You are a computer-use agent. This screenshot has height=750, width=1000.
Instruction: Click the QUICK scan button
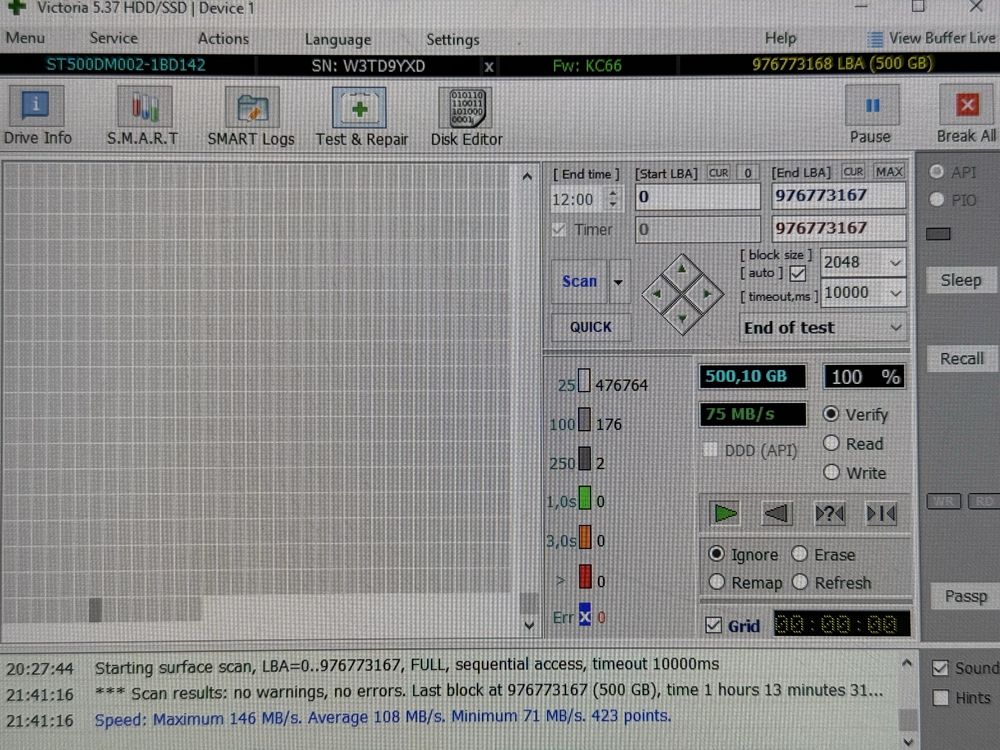click(x=591, y=327)
